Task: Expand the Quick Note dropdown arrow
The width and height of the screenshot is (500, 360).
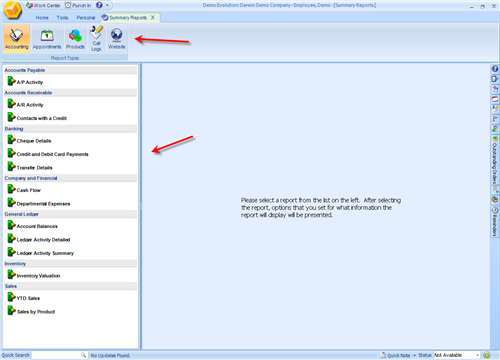Action: pos(414,355)
